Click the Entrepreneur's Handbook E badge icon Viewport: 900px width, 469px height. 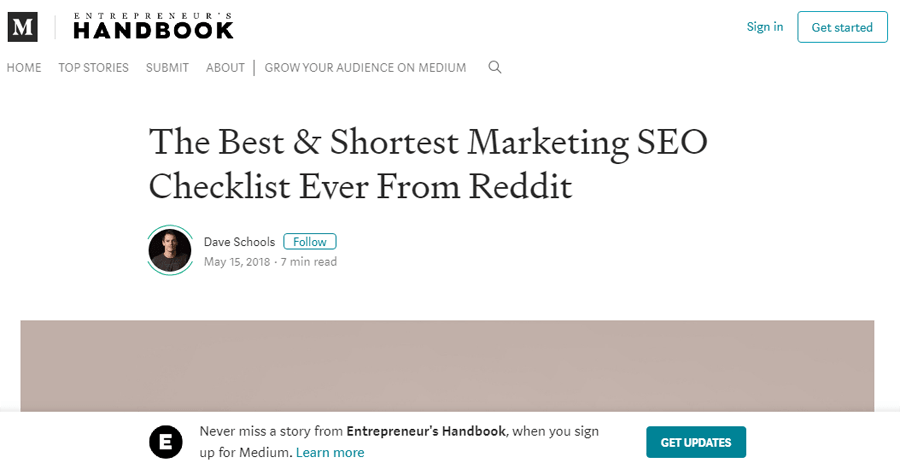pyautogui.click(x=166, y=442)
